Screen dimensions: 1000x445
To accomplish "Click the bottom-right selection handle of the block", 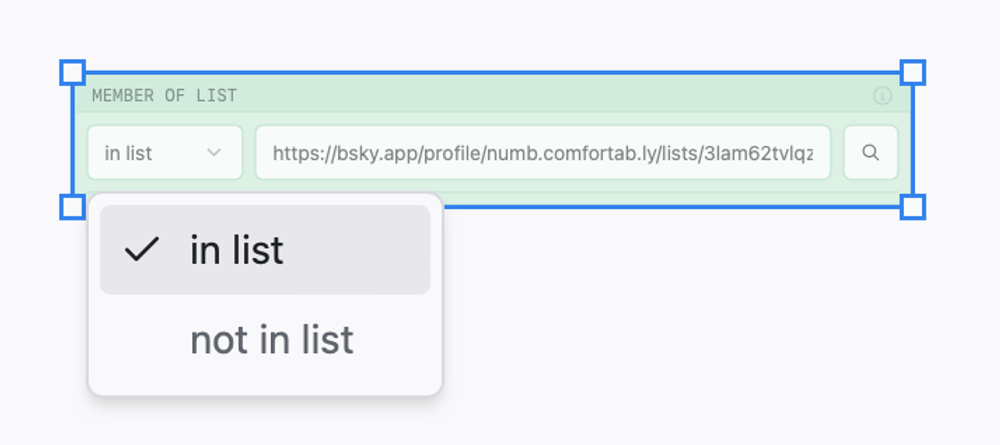I will 913,207.
